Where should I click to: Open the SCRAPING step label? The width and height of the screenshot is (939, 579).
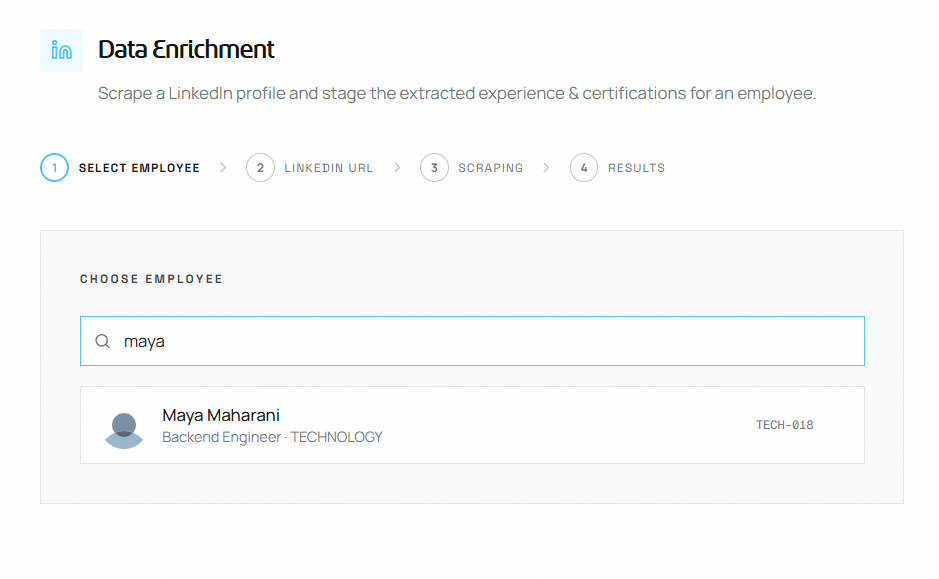coord(491,168)
